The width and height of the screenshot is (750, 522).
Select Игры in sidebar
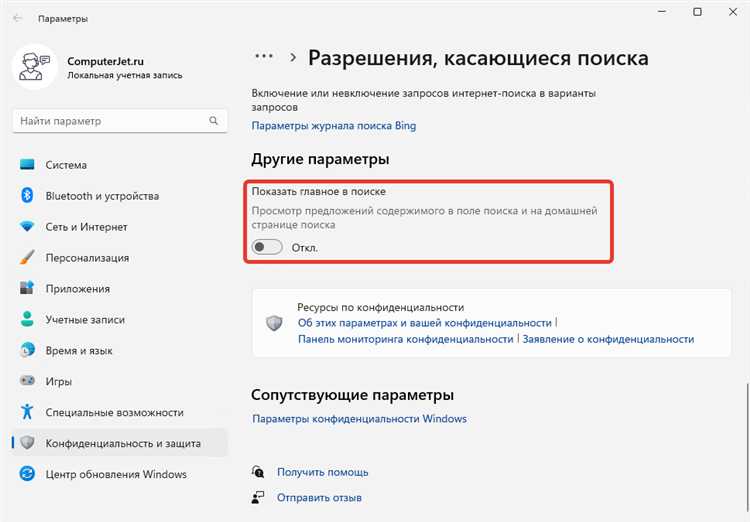click(x=120, y=381)
